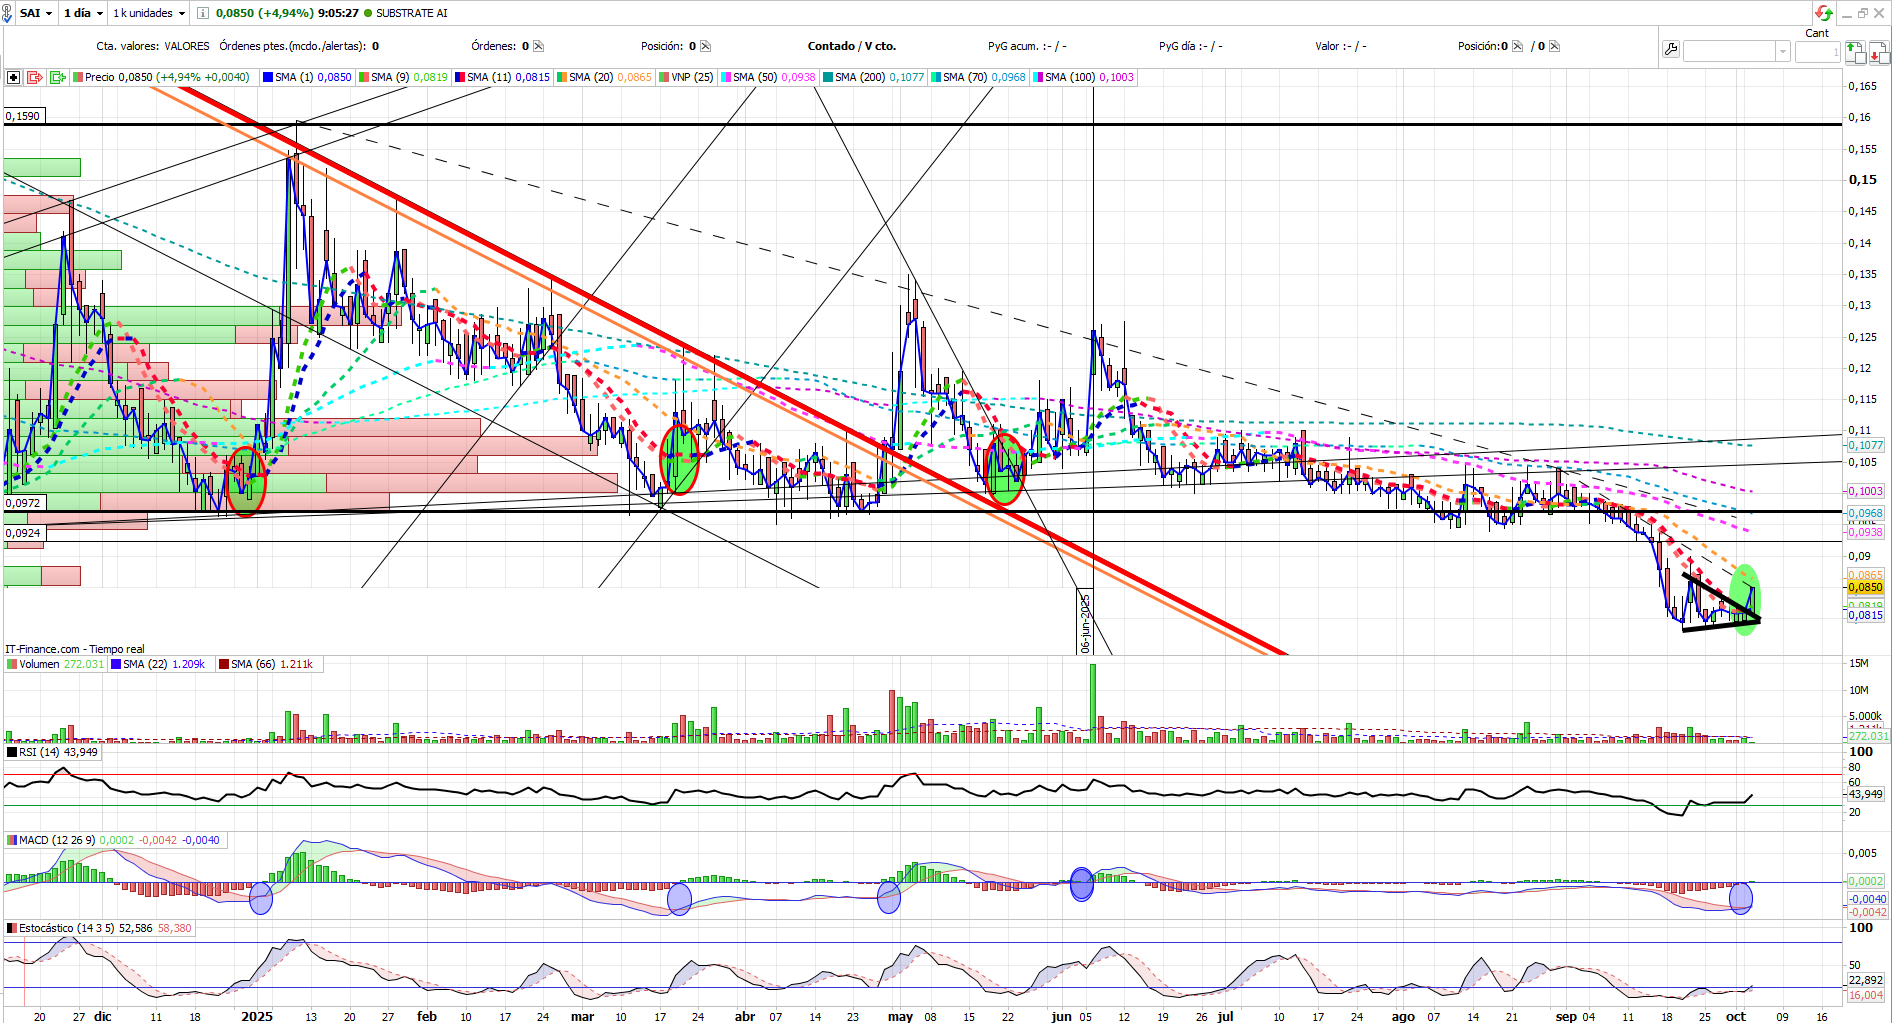Click the green import arrow icon

57,77
